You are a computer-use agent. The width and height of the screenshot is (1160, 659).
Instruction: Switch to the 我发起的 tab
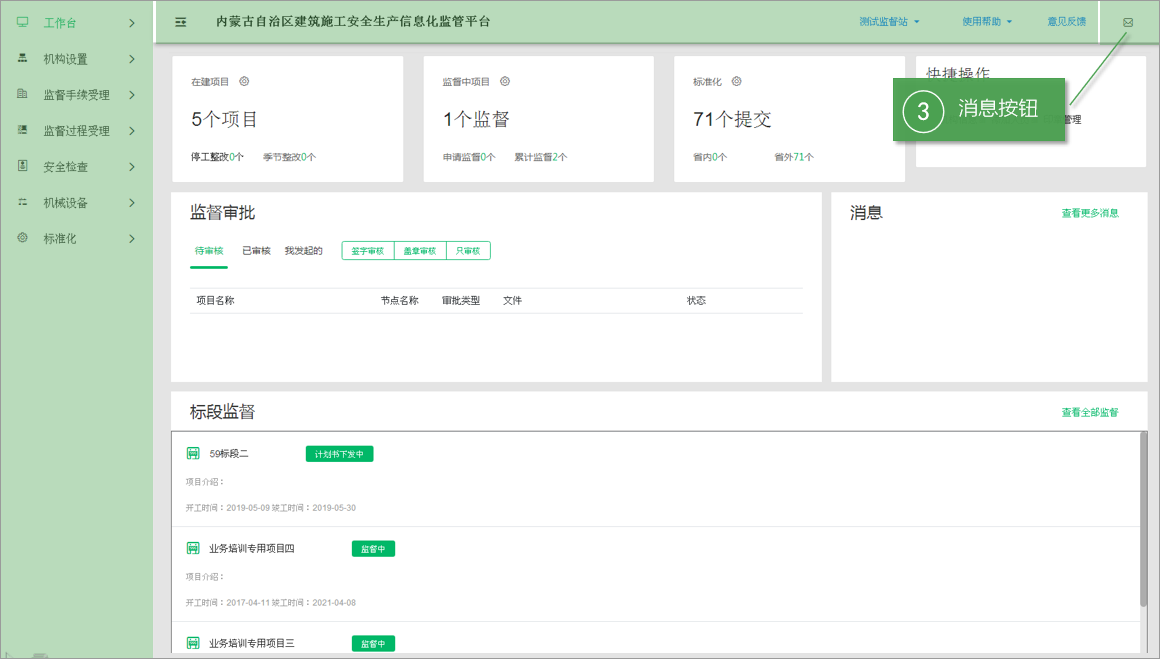click(303, 251)
